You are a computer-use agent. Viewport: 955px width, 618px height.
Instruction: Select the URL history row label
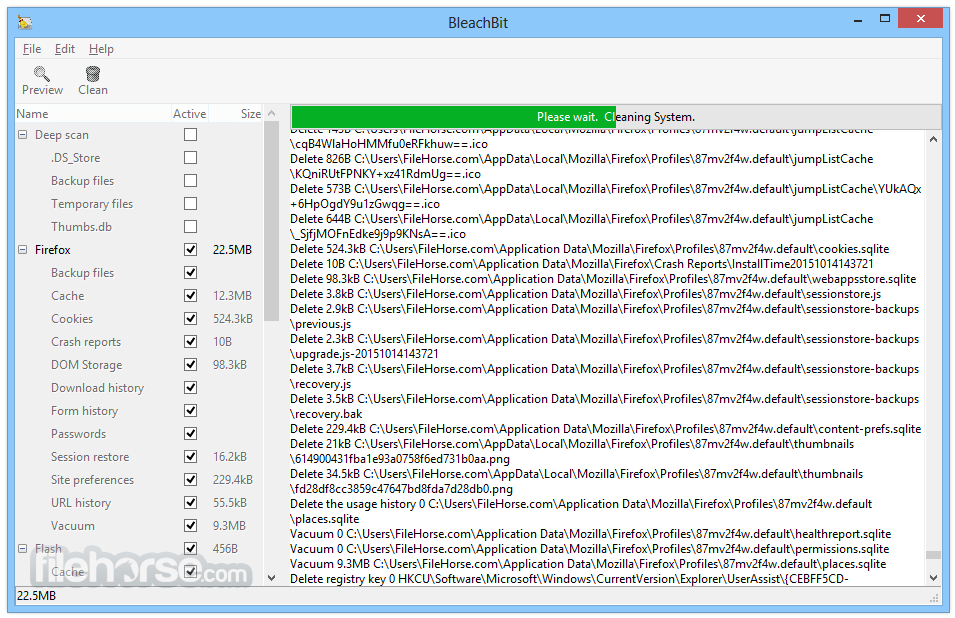(81, 503)
